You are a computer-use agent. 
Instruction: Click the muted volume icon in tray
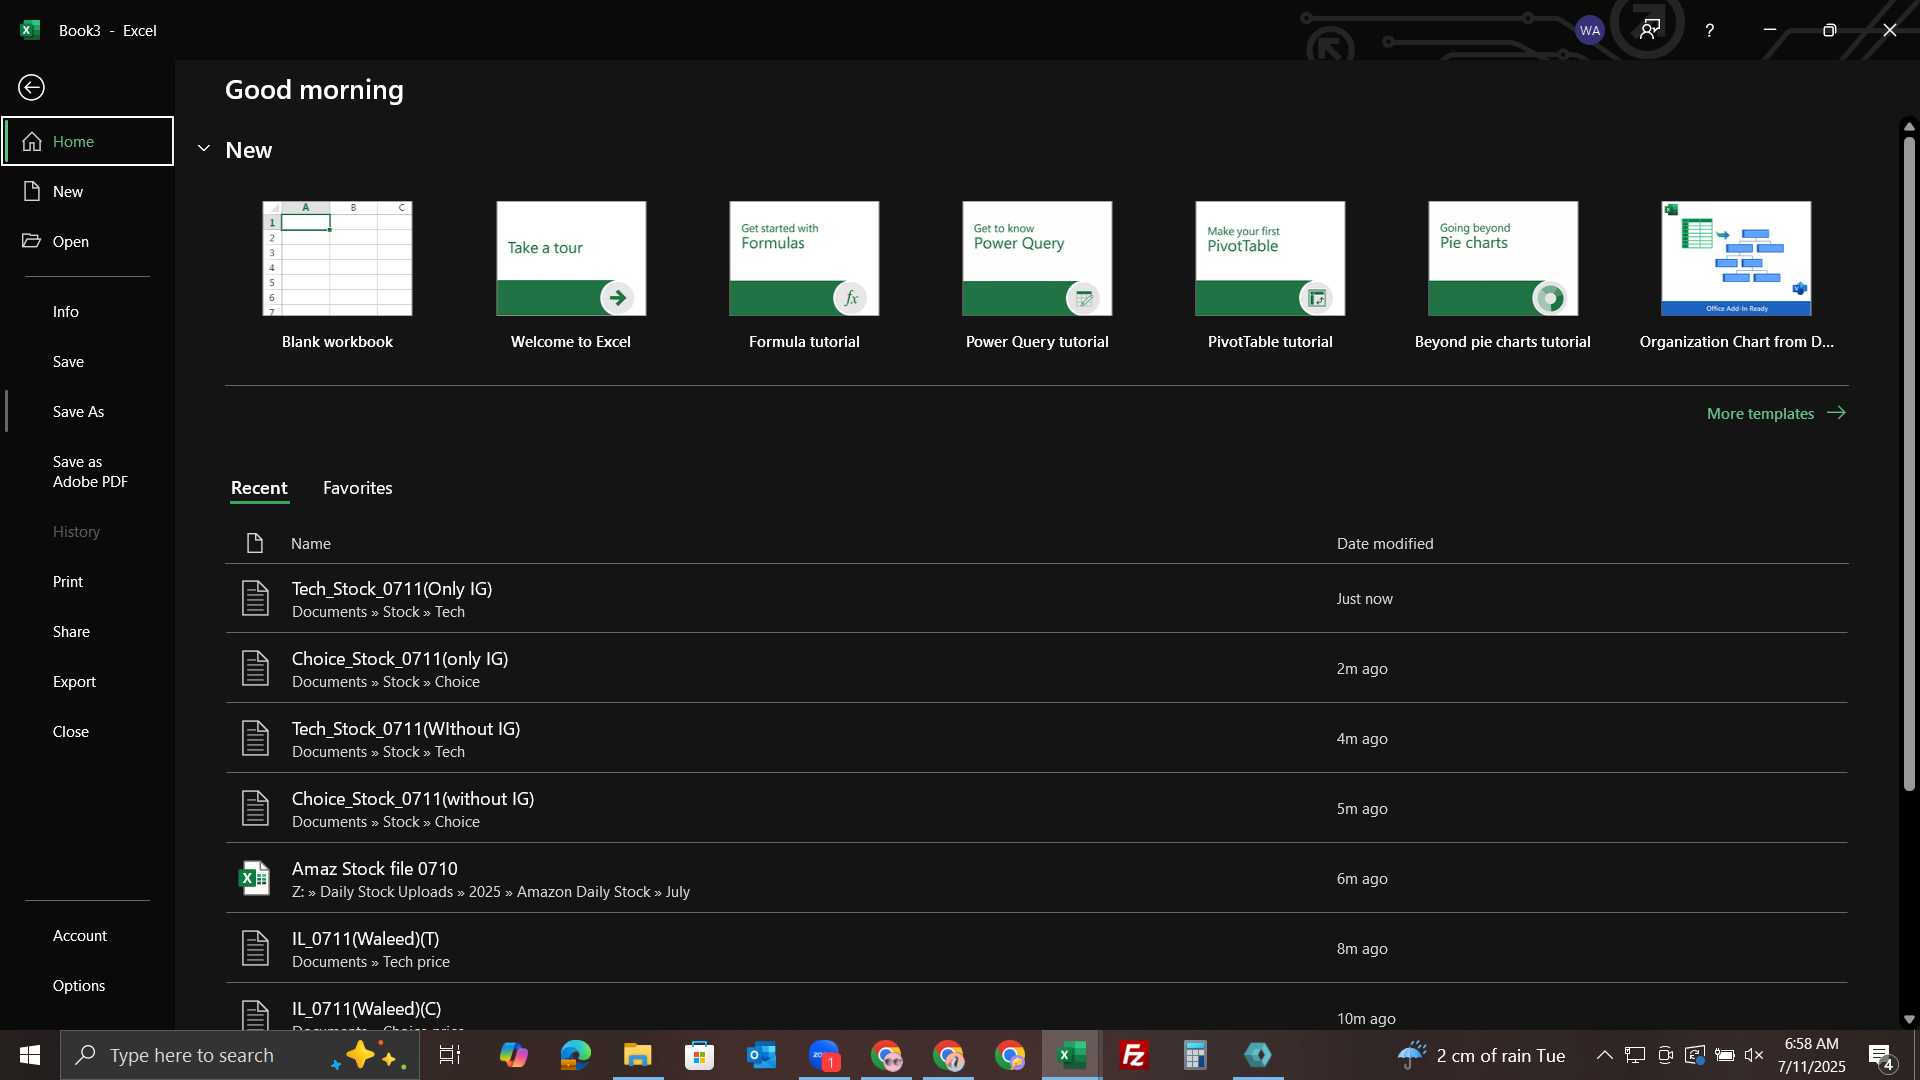(1753, 1055)
